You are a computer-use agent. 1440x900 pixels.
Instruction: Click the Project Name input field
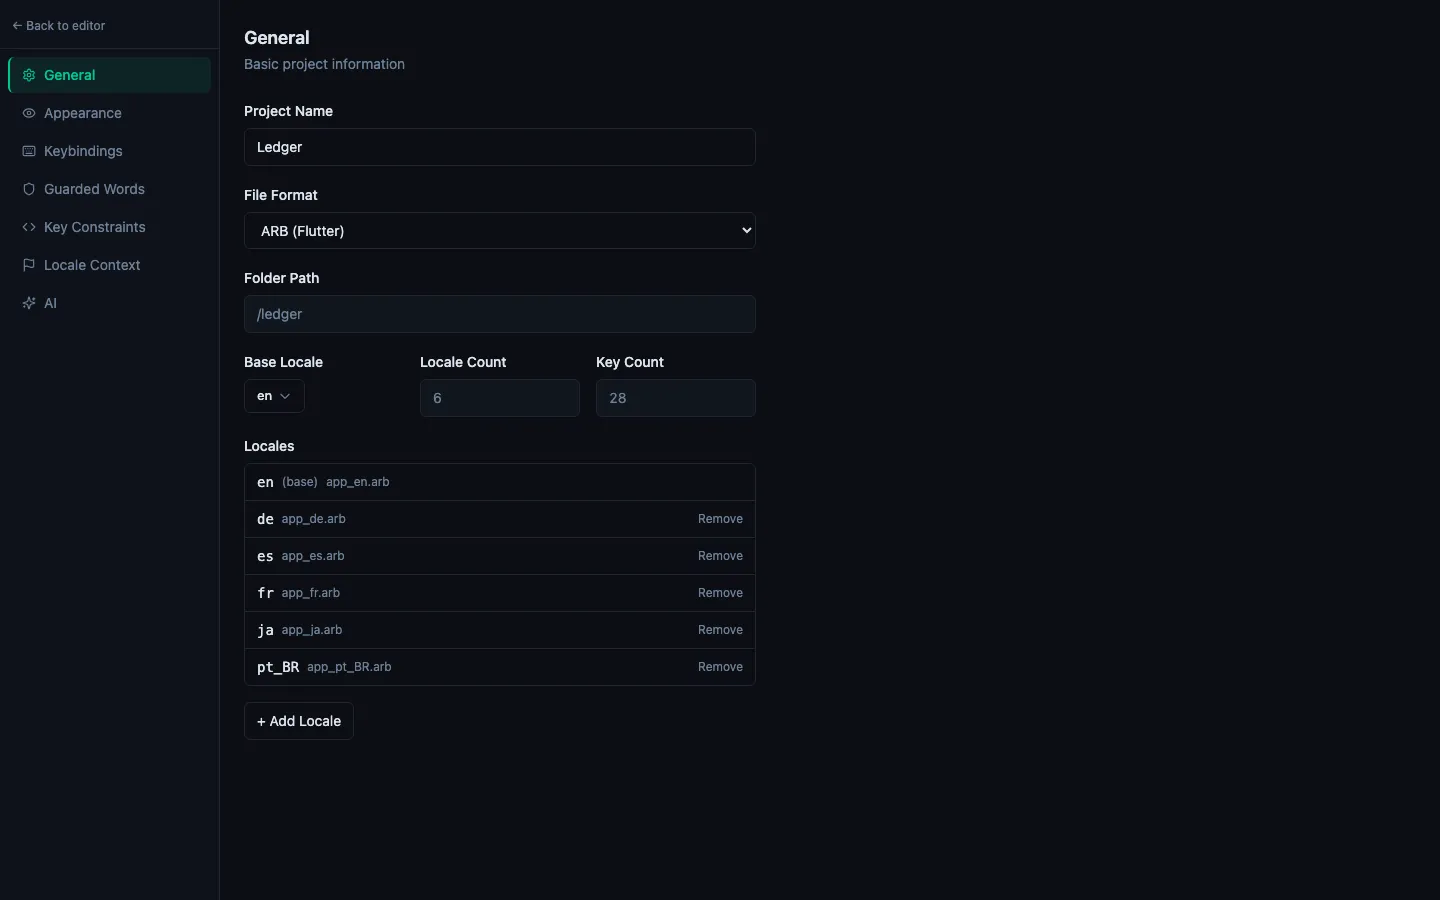[x=500, y=147]
